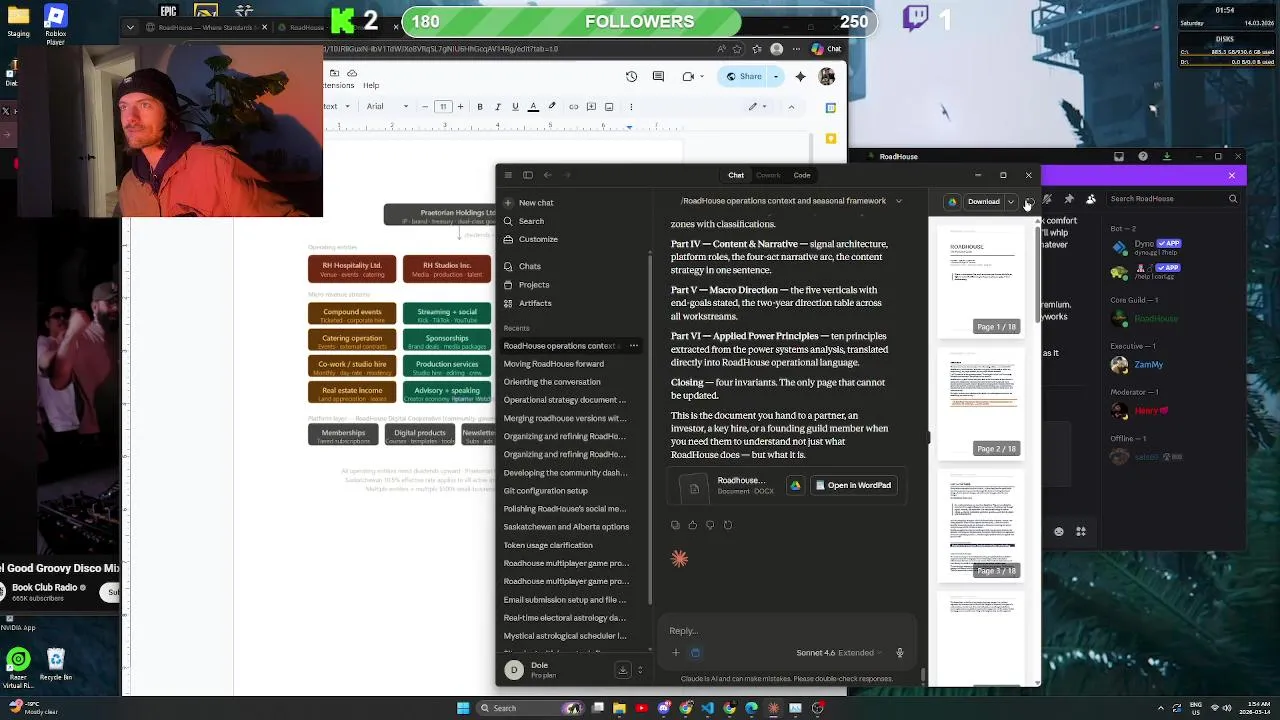Image resolution: width=1280 pixels, height=720 pixels.
Task: Click the Google Drive icon beside Download
Action: [x=952, y=202]
